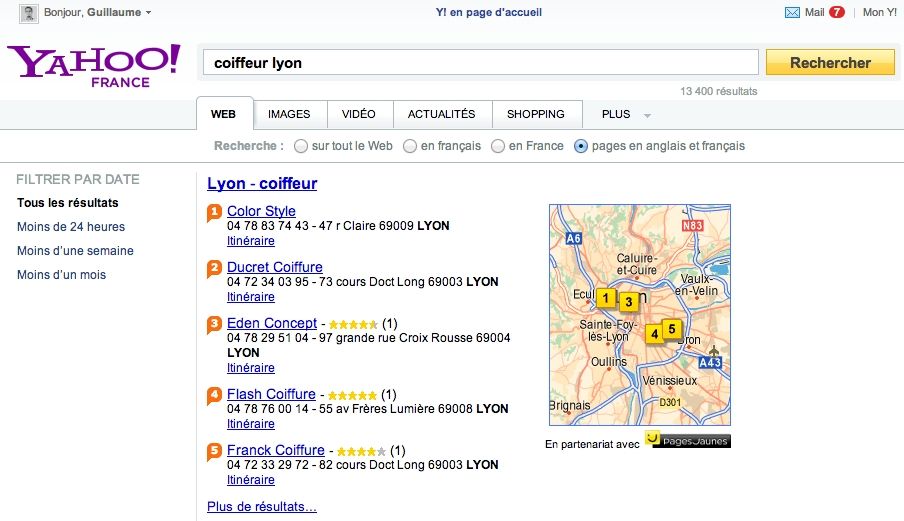Click the Yahoo! France logo
Screen dimensions: 904x521
coord(93,66)
